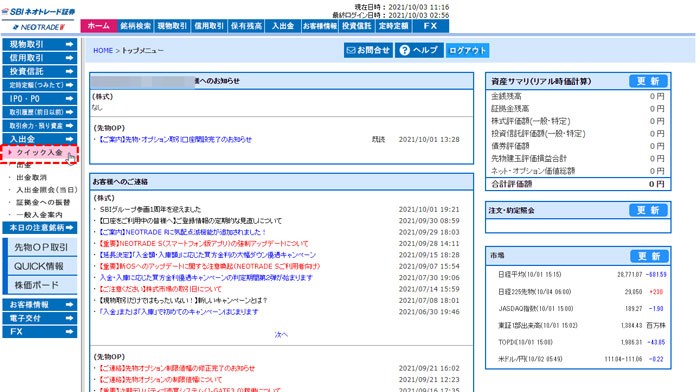Click HOME in the breadcrumb
The image size is (700, 392).
103,50
